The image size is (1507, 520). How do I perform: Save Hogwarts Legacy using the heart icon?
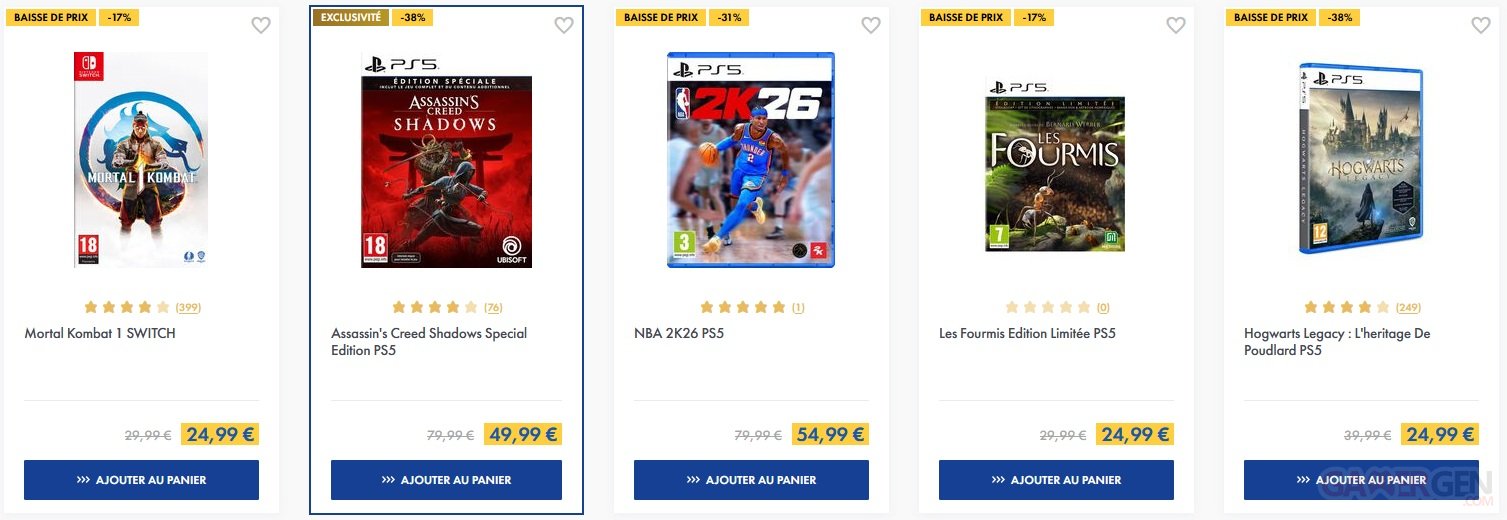pyautogui.click(x=1481, y=26)
